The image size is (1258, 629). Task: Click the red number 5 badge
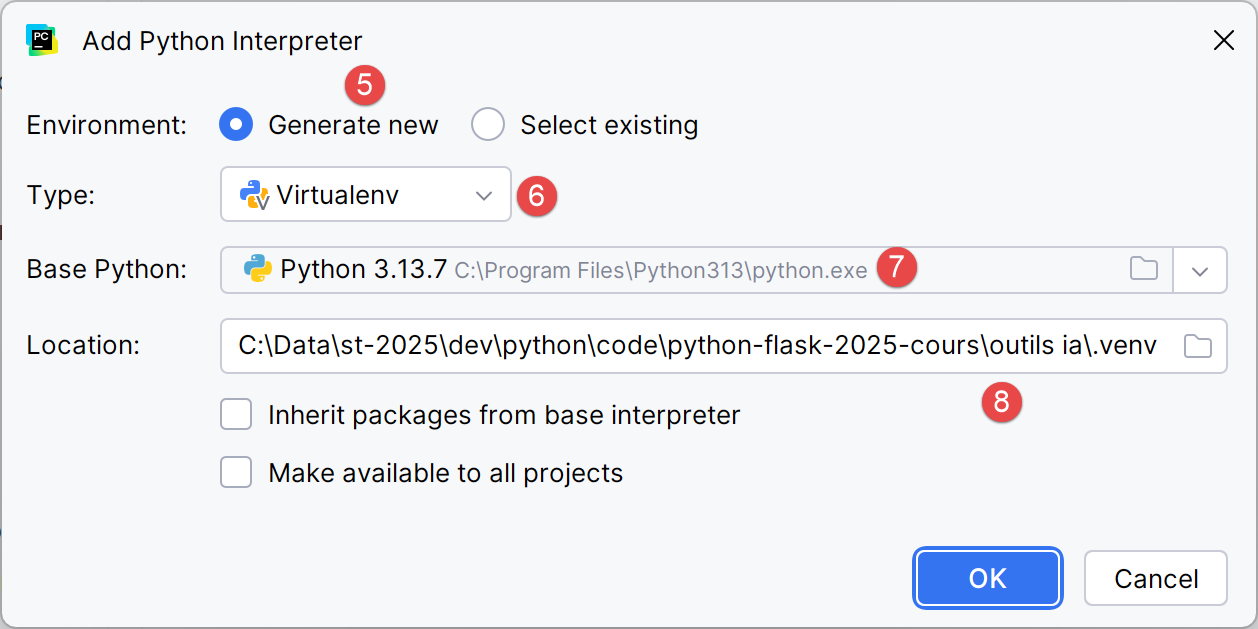click(365, 86)
